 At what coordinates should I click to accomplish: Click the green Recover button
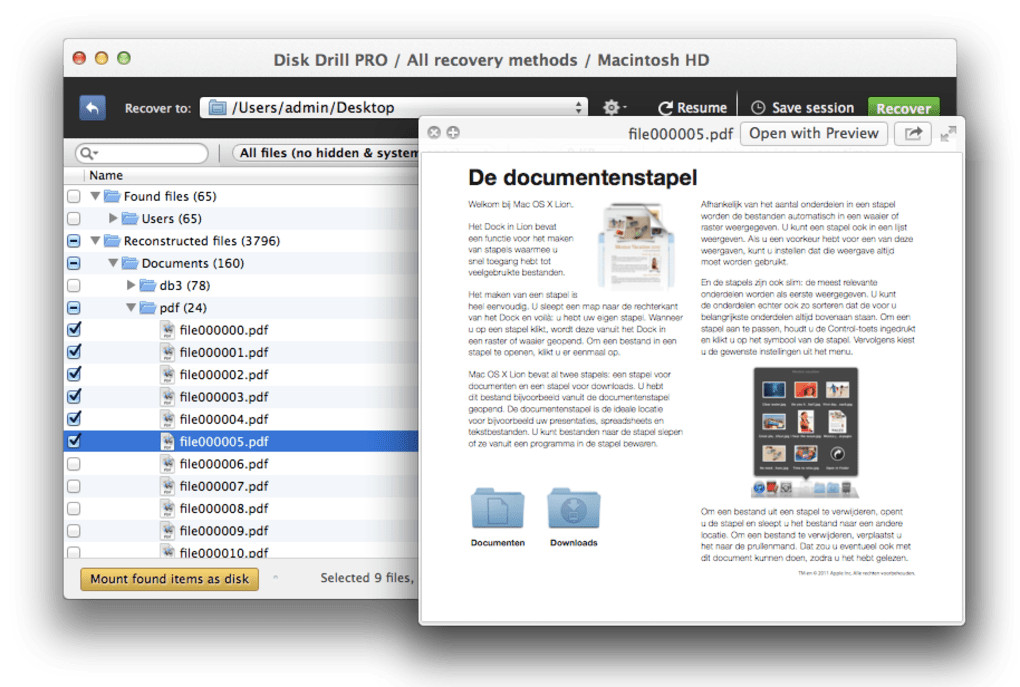(x=904, y=108)
